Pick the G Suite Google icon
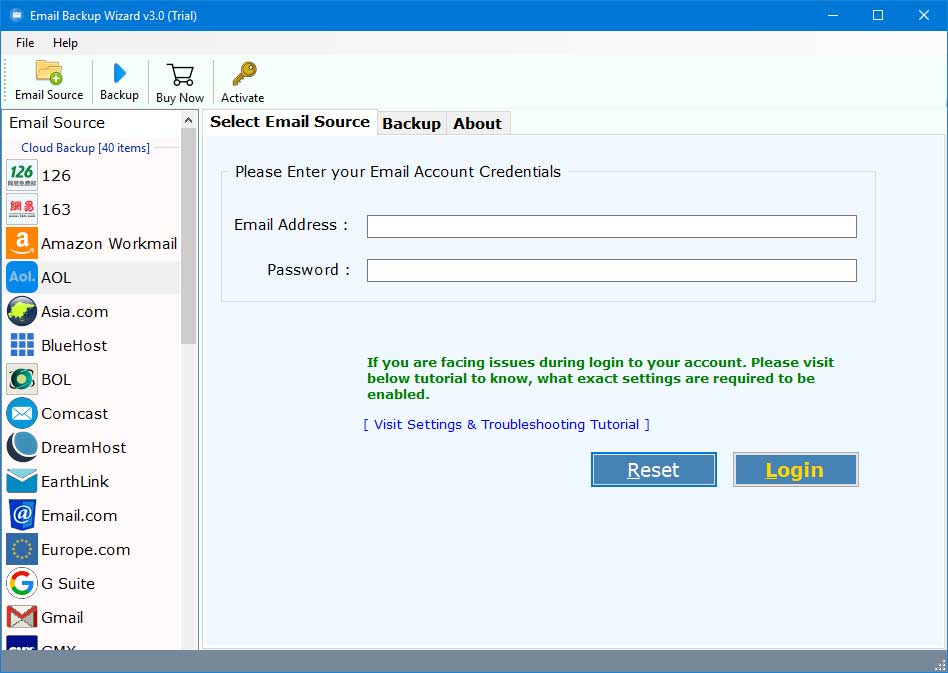This screenshot has width=948, height=673. [x=22, y=584]
